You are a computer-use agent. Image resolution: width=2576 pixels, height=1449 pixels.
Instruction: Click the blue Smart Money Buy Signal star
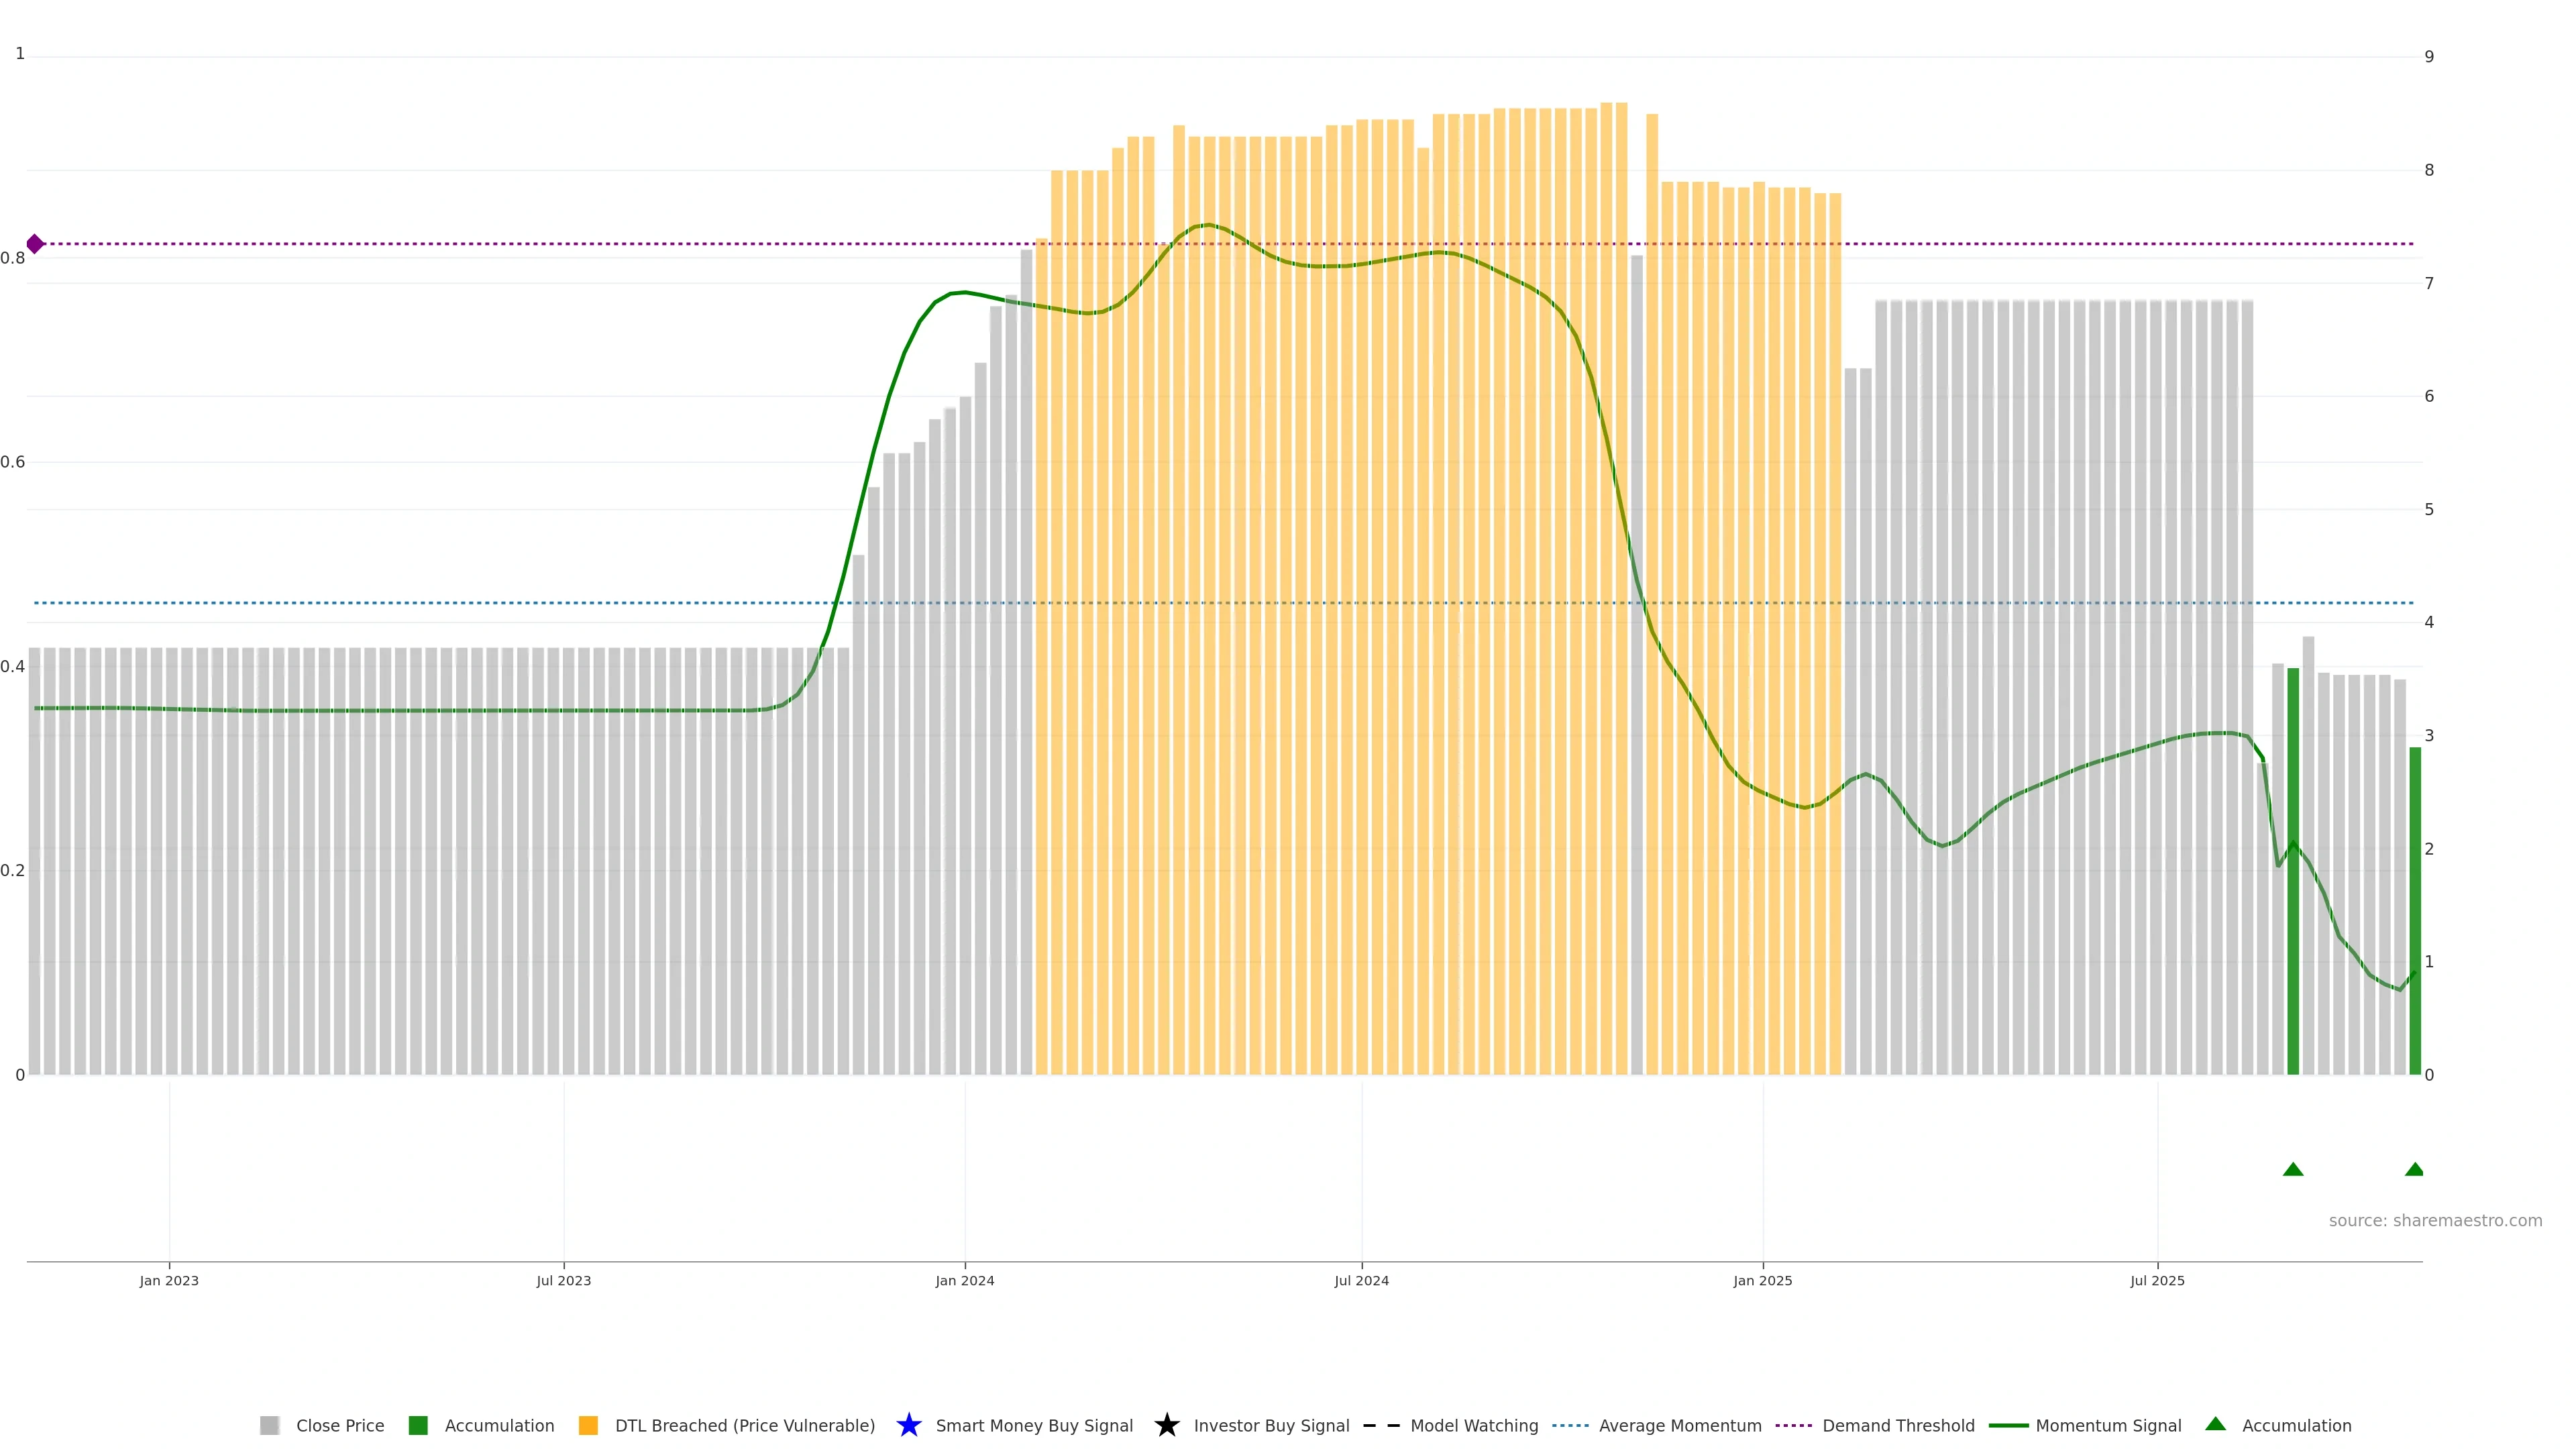click(908, 1425)
